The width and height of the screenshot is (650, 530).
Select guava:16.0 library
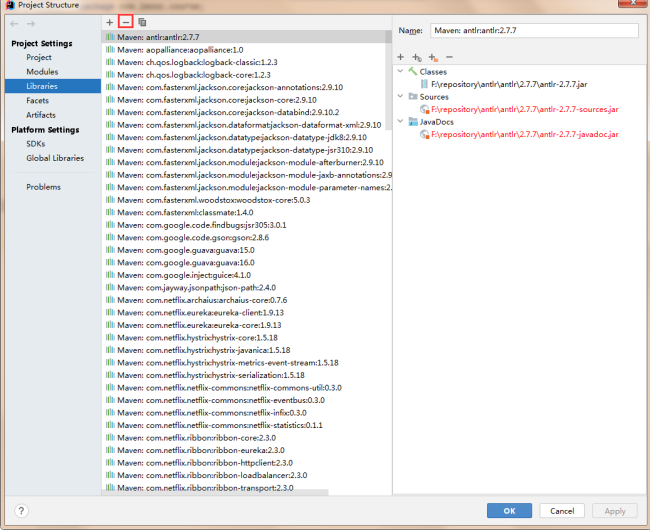[x=247, y=262]
